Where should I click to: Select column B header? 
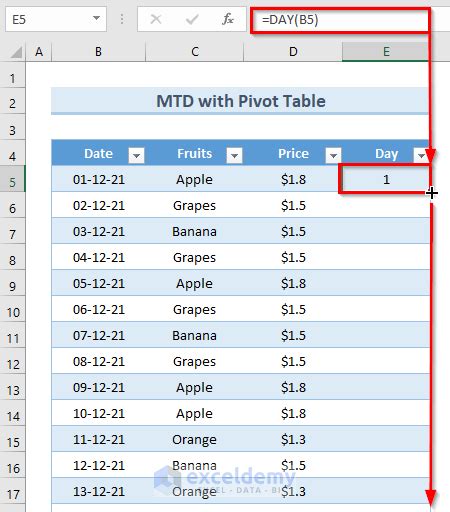[x=98, y=52]
